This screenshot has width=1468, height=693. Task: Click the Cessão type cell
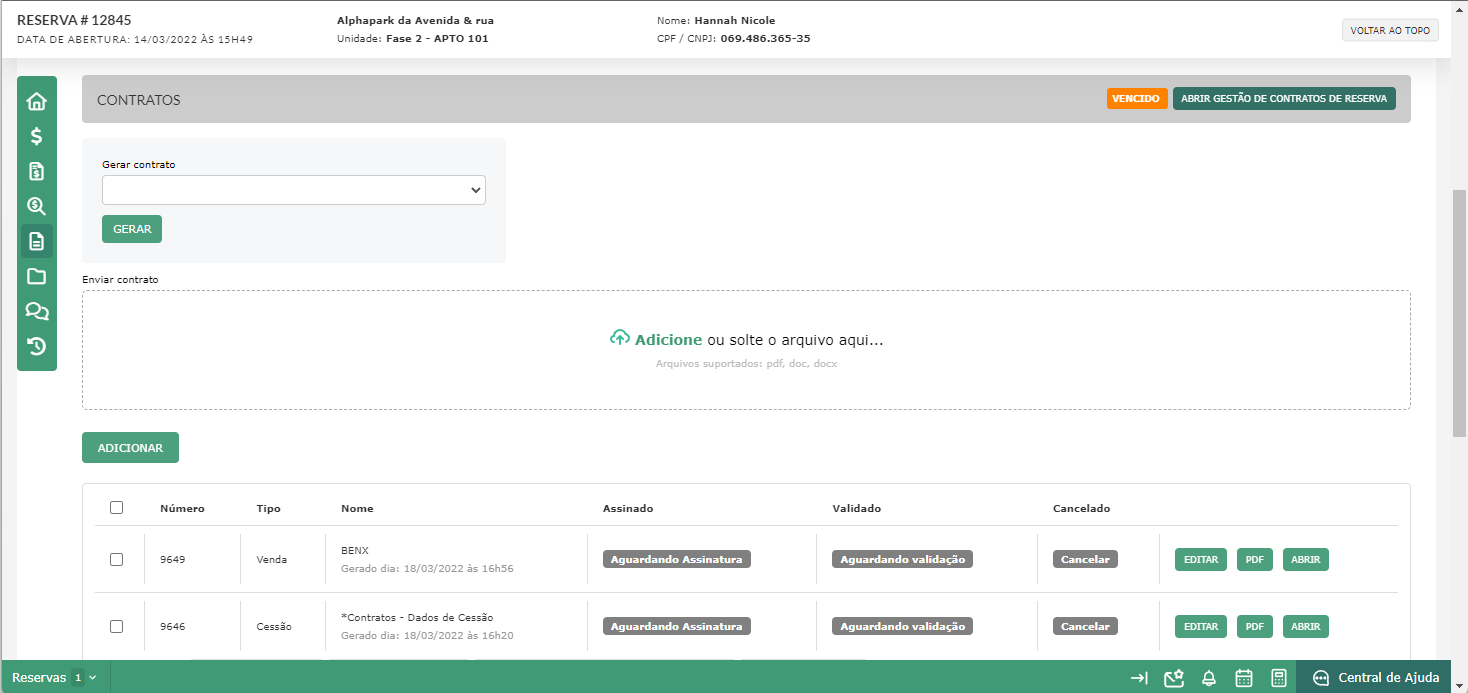[x=274, y=627]
